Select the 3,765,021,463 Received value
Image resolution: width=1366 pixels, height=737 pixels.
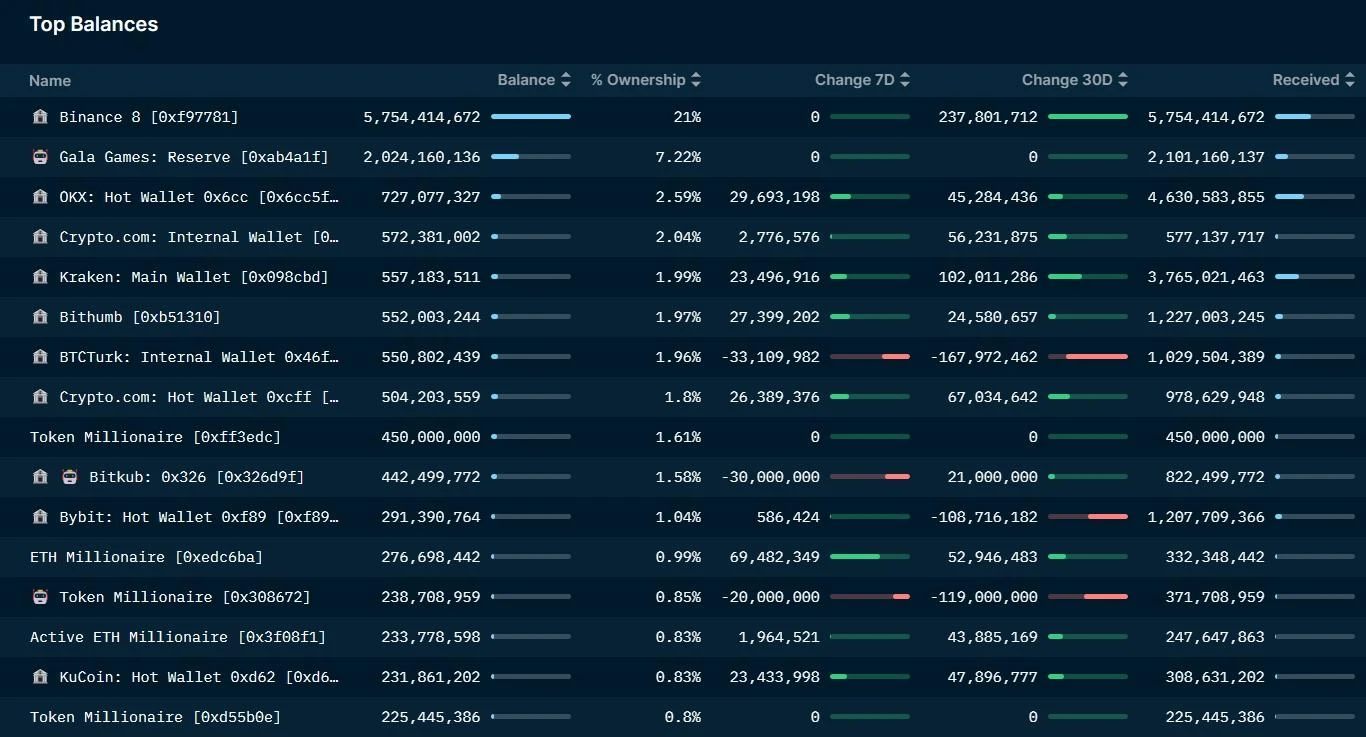1206,277
